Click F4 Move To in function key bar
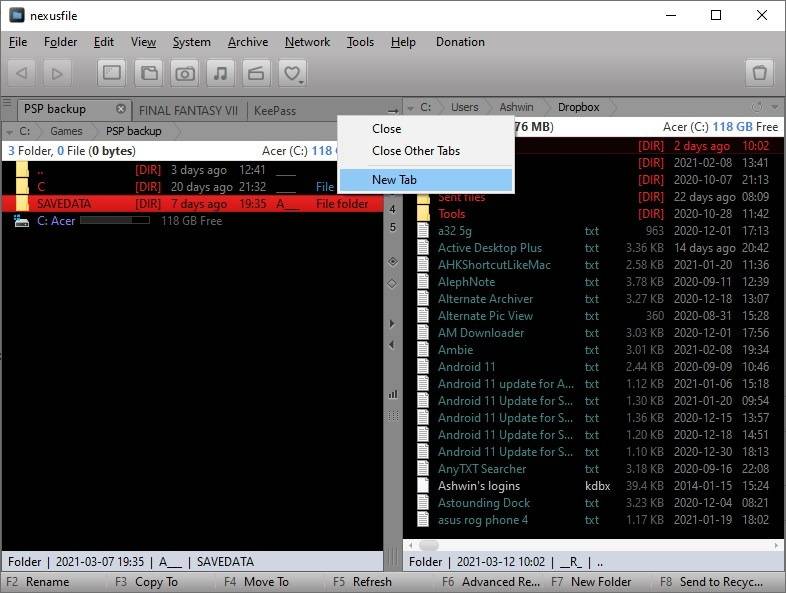Screen dimensions: 786x593 tap(256, 582)
